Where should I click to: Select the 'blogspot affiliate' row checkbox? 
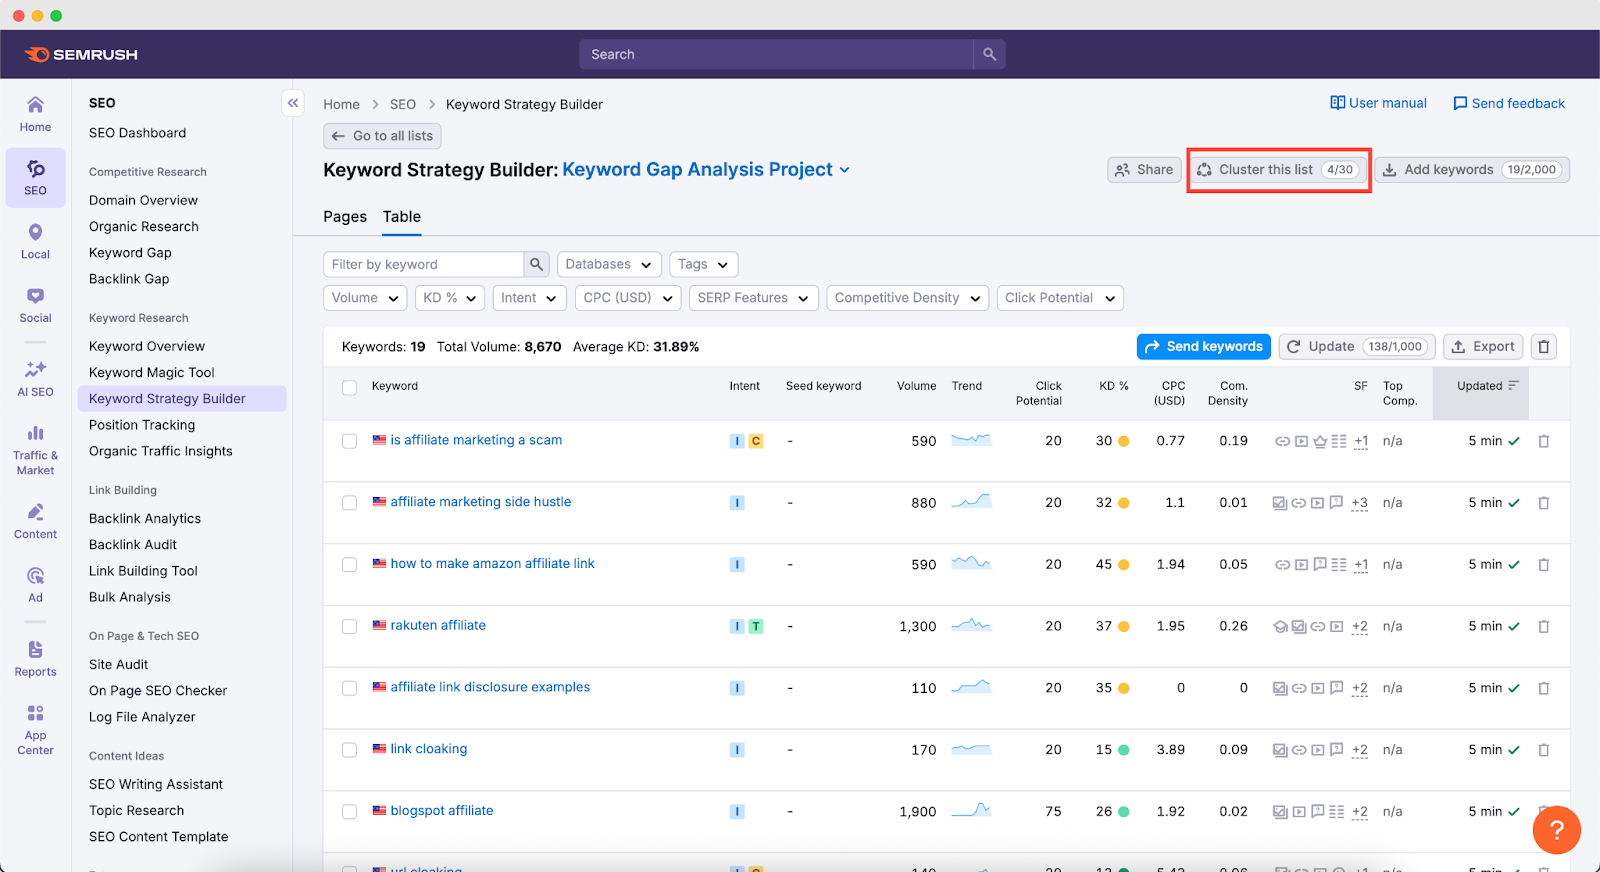click(x=349, y=812)
